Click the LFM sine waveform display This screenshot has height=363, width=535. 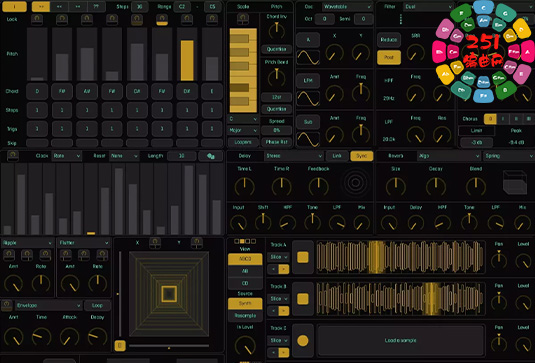308,98
